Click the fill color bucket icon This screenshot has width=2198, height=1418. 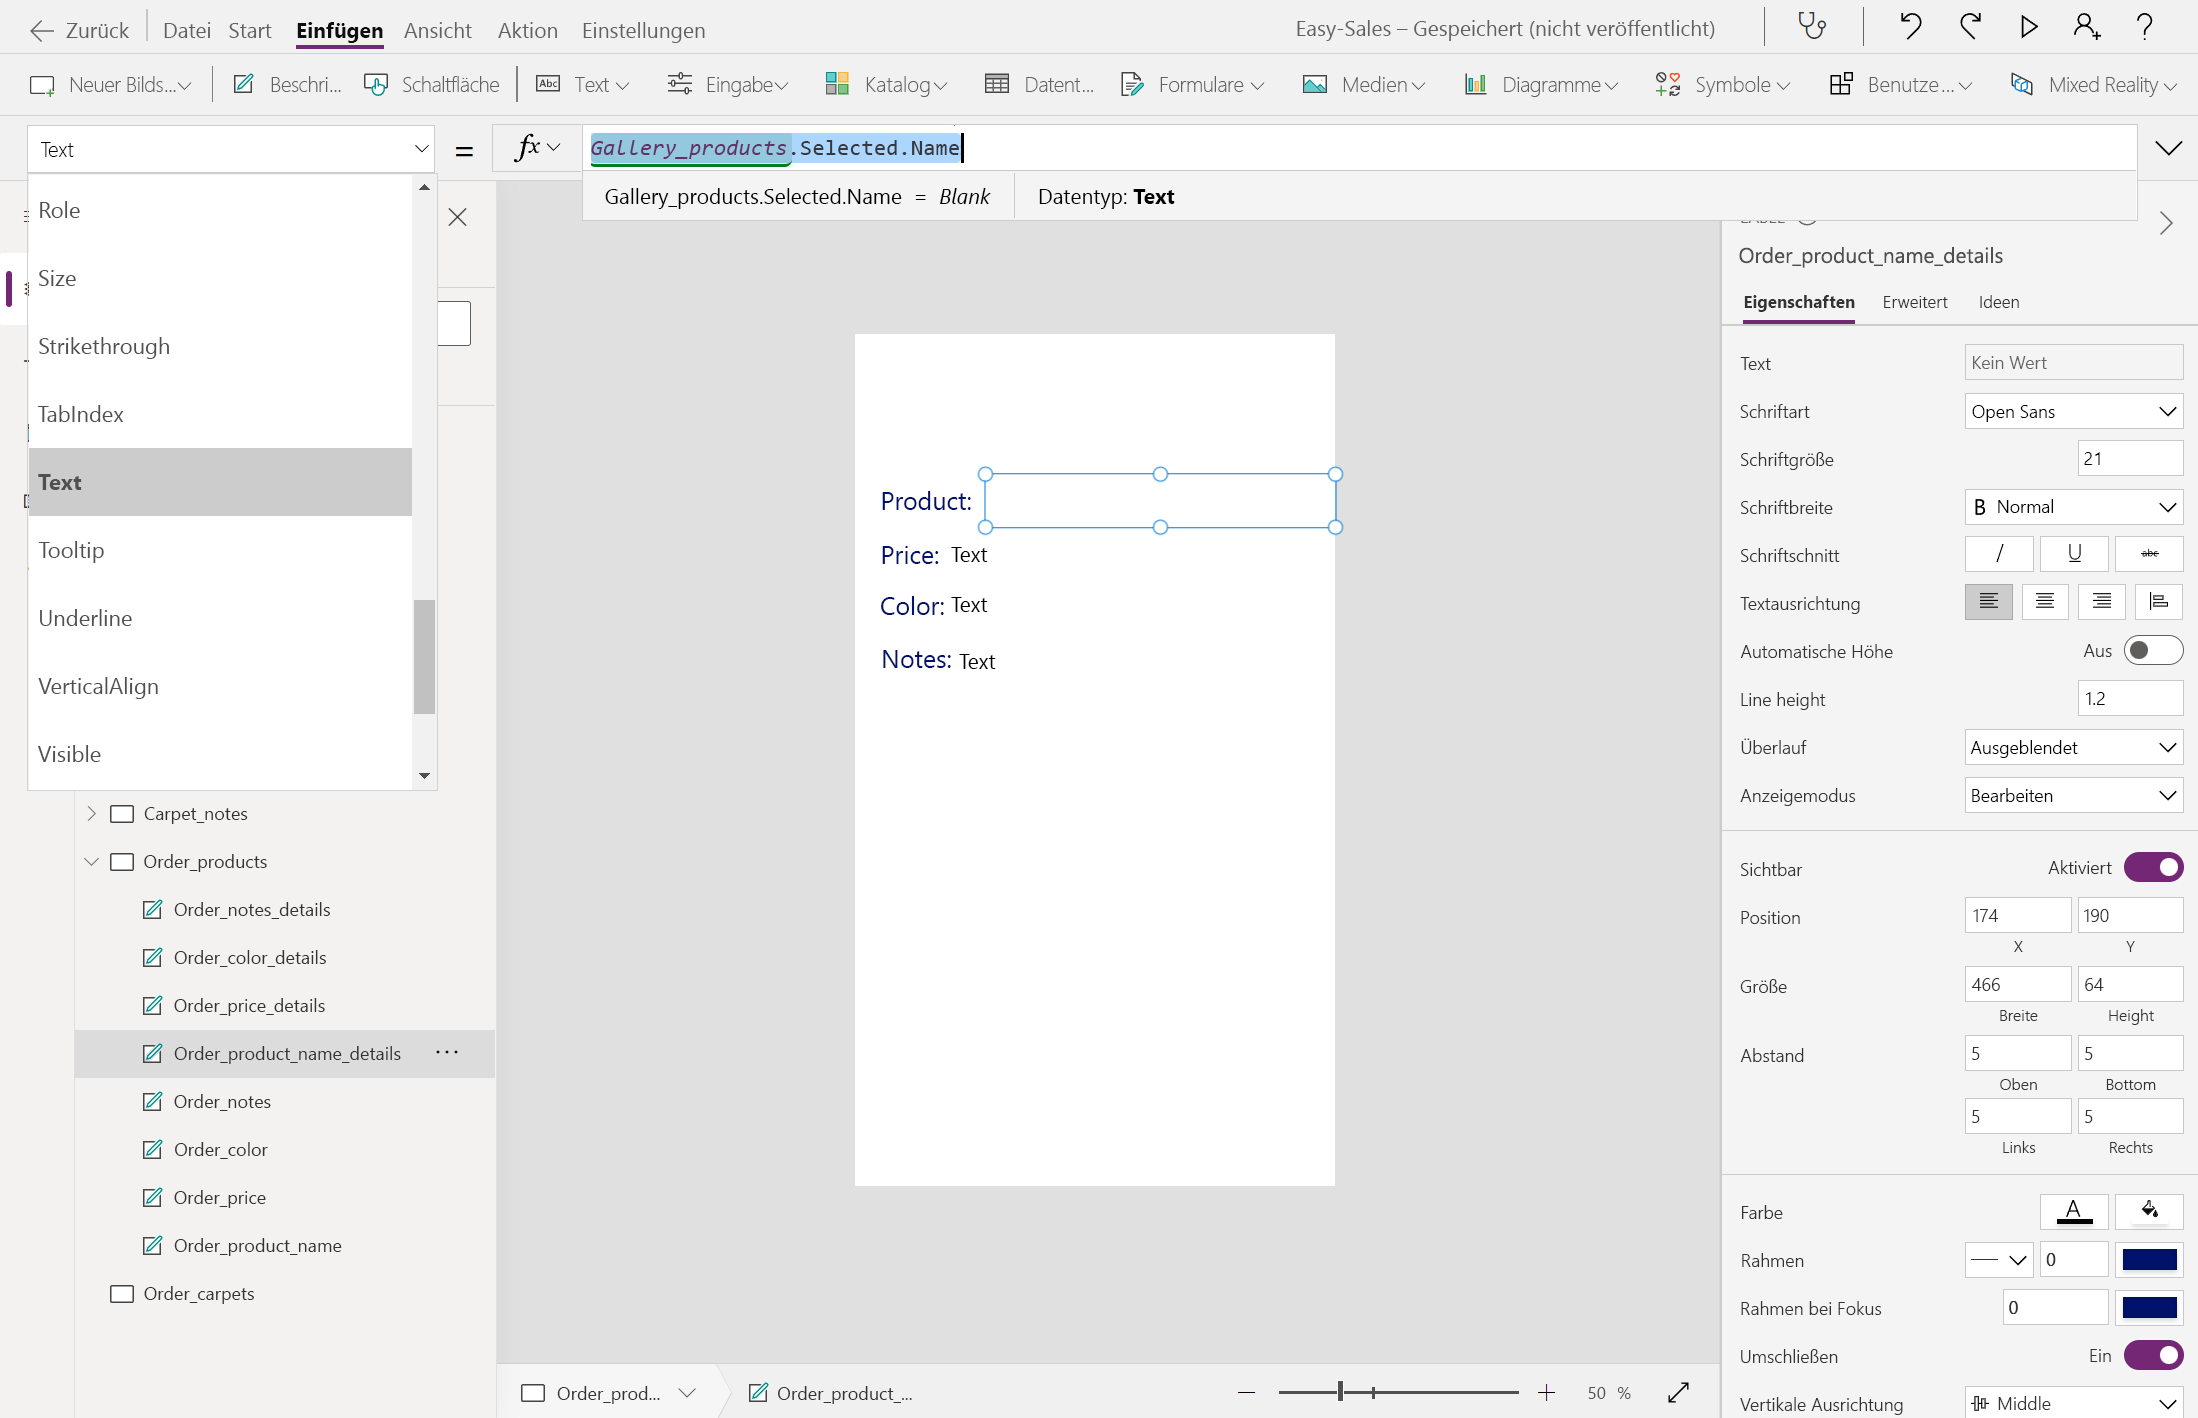pyautogui.click(x=2149, y=1211)
